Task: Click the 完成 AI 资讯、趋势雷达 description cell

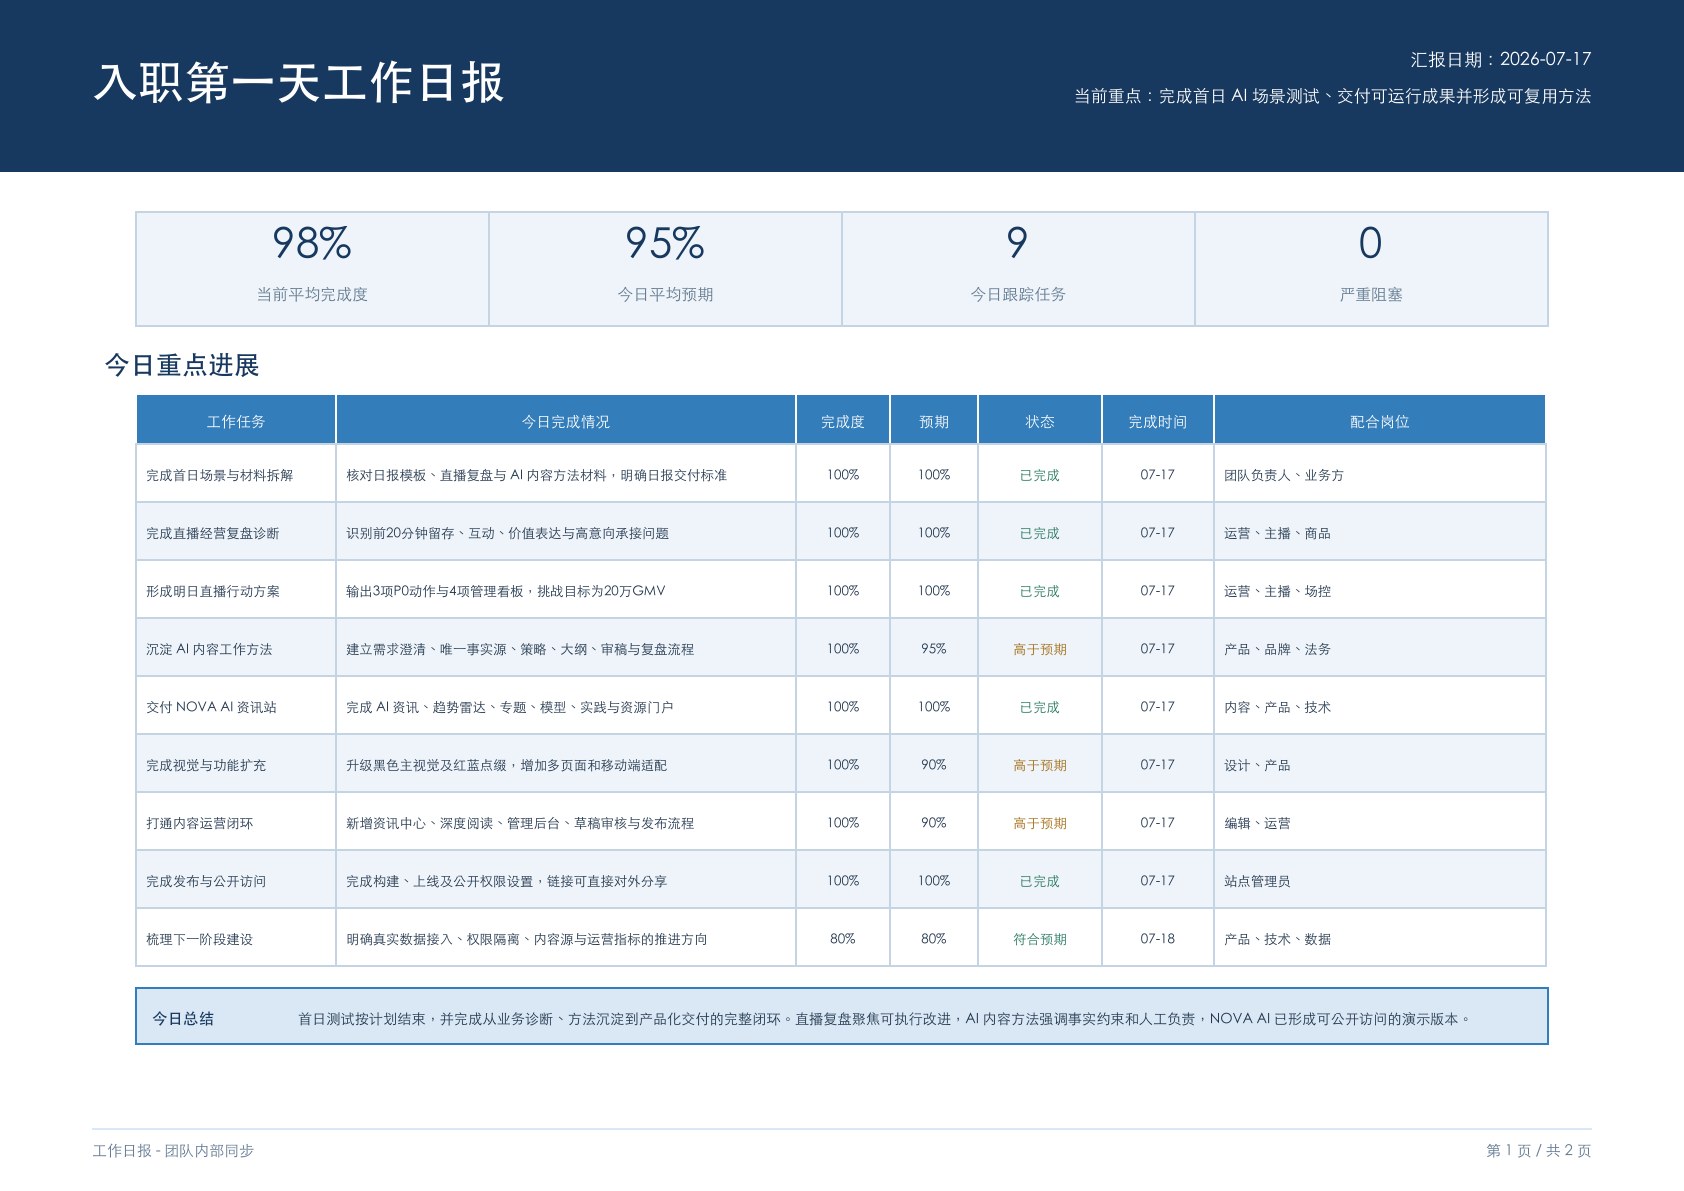Action: [566, 706]
